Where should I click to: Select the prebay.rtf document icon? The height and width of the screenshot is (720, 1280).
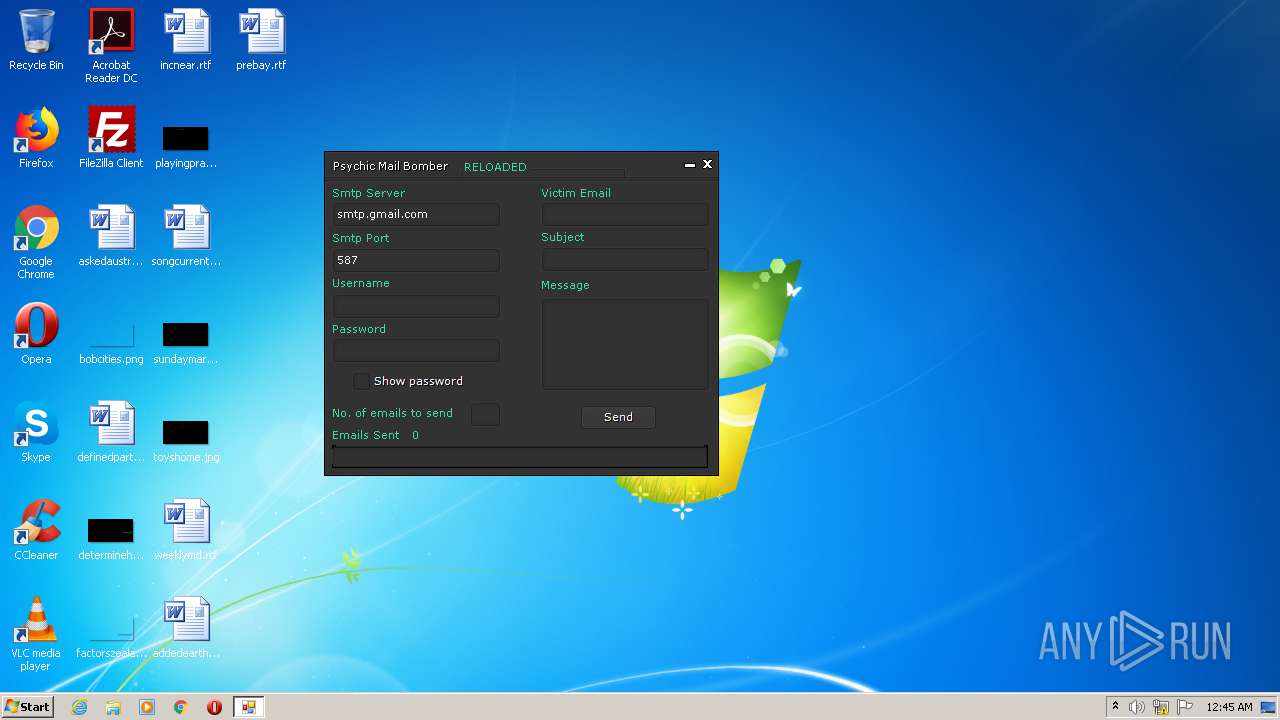pos(261,41)
